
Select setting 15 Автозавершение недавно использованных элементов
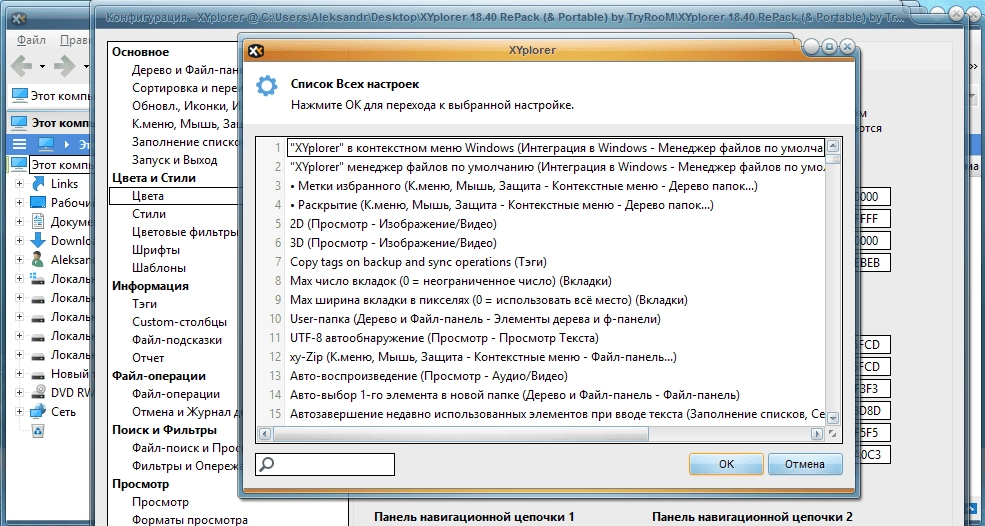(556, 414)
